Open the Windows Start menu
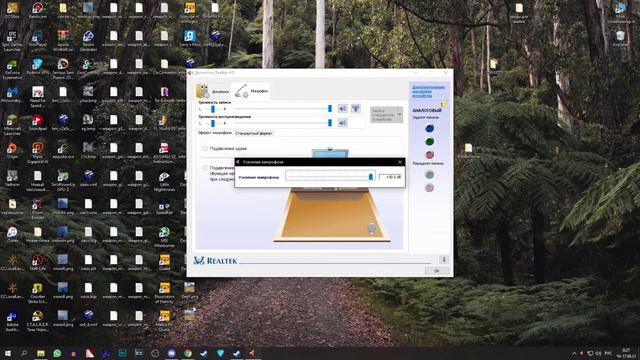Image resolution: width=640 pixels, height=360 pixels. pos(8,353)
